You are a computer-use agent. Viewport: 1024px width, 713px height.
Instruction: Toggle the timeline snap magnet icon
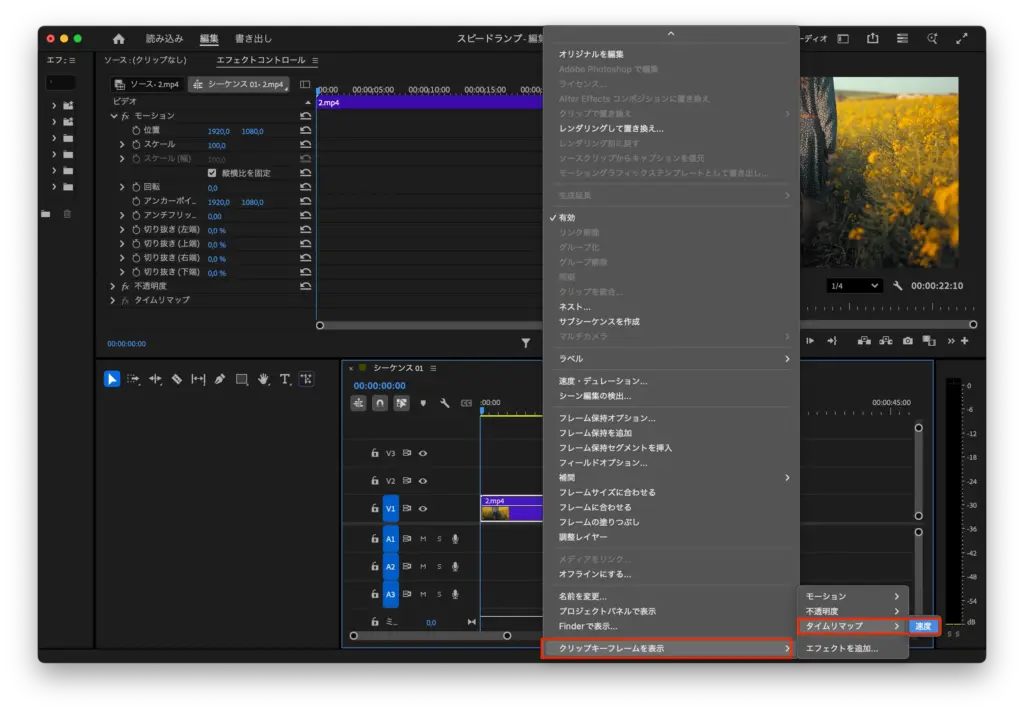[x=380, y=403]
